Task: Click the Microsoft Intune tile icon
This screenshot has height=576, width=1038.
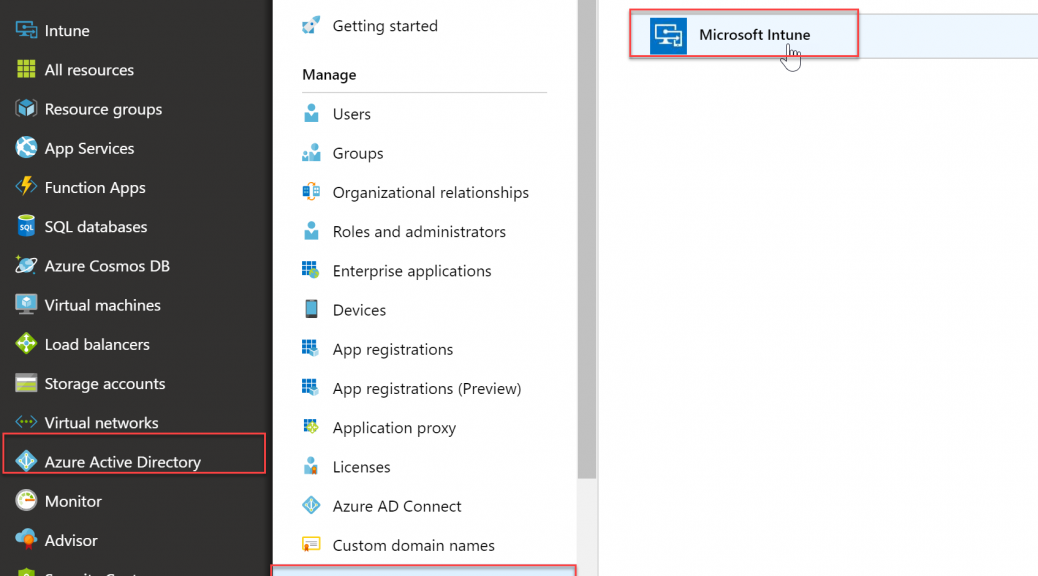Action: pyautogui.click(x=668, y=35)
